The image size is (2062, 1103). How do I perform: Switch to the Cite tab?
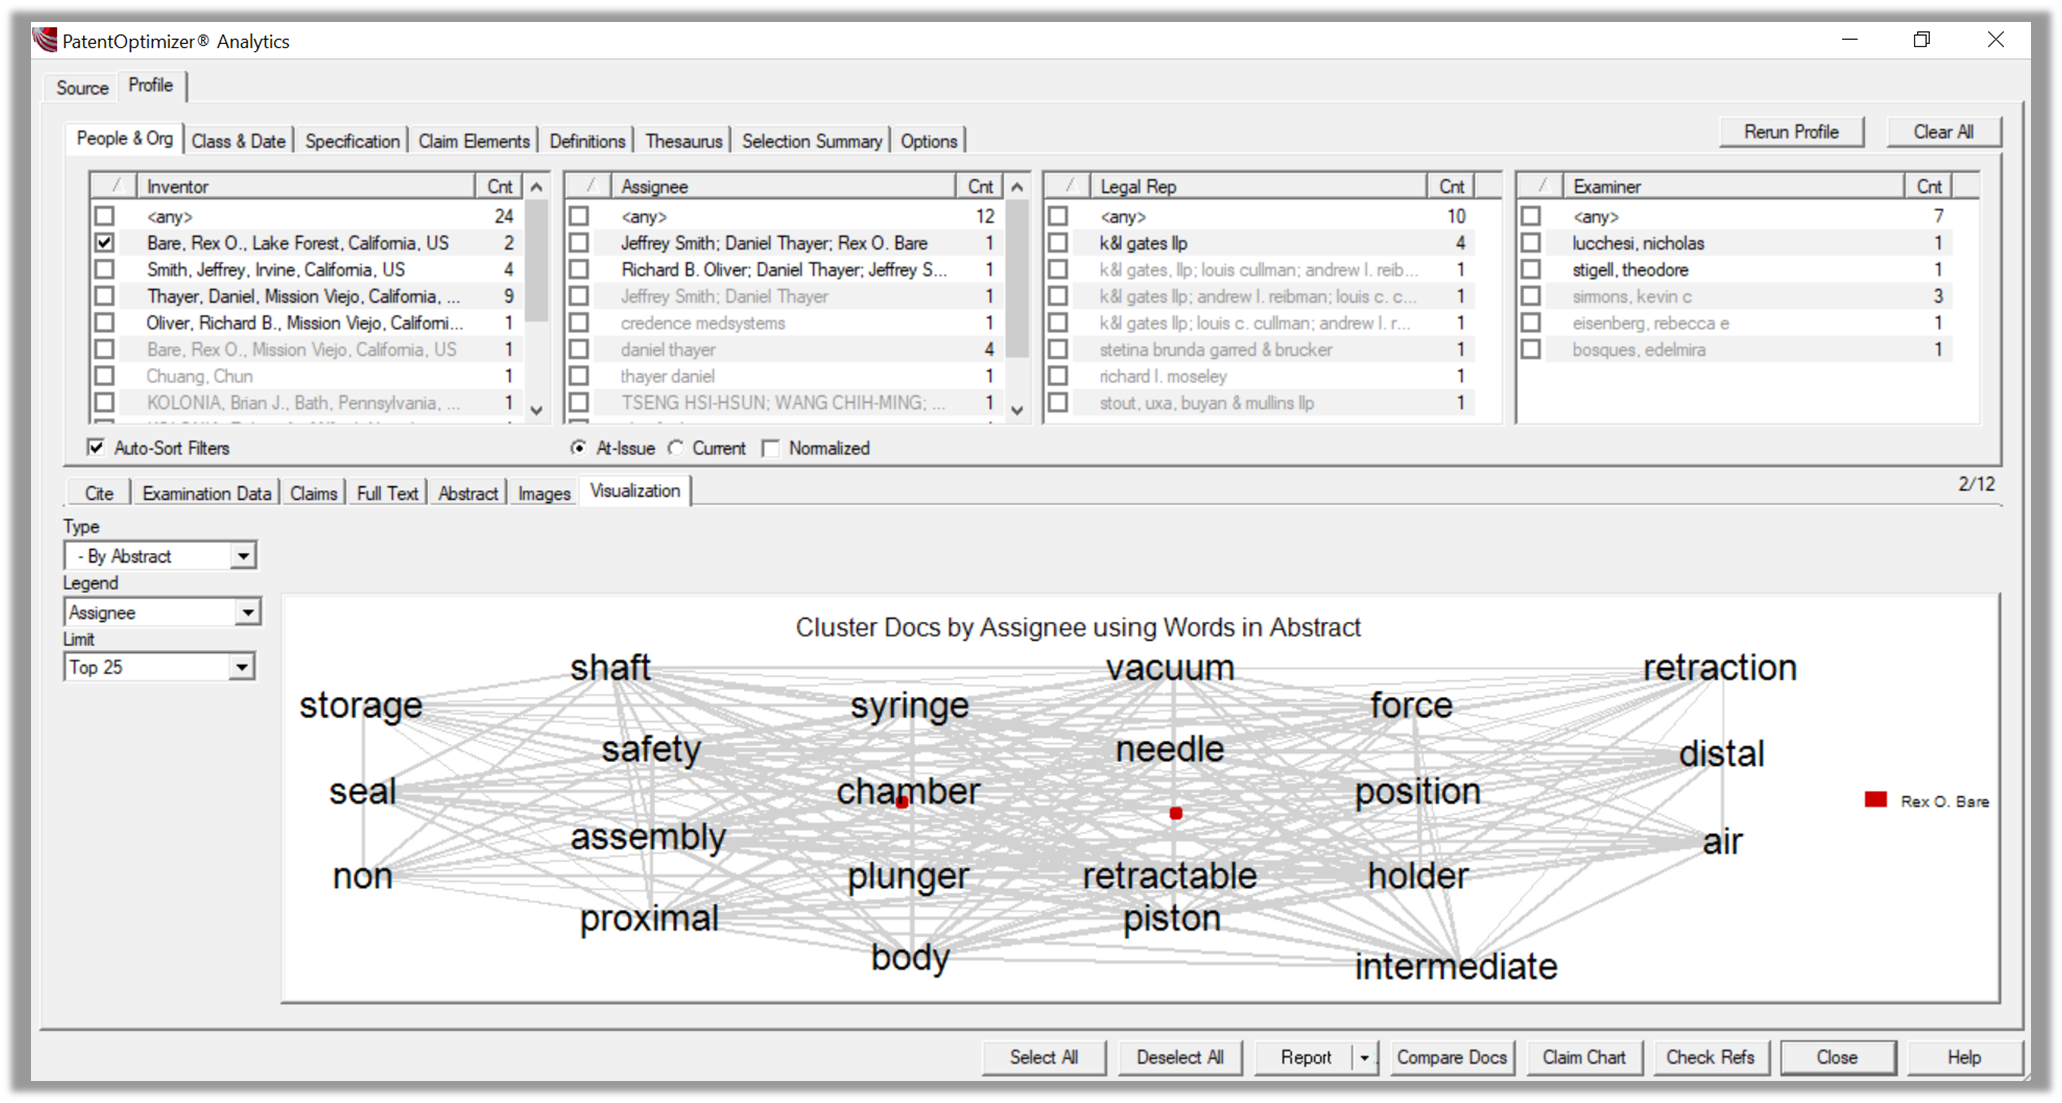pos(99,493)
